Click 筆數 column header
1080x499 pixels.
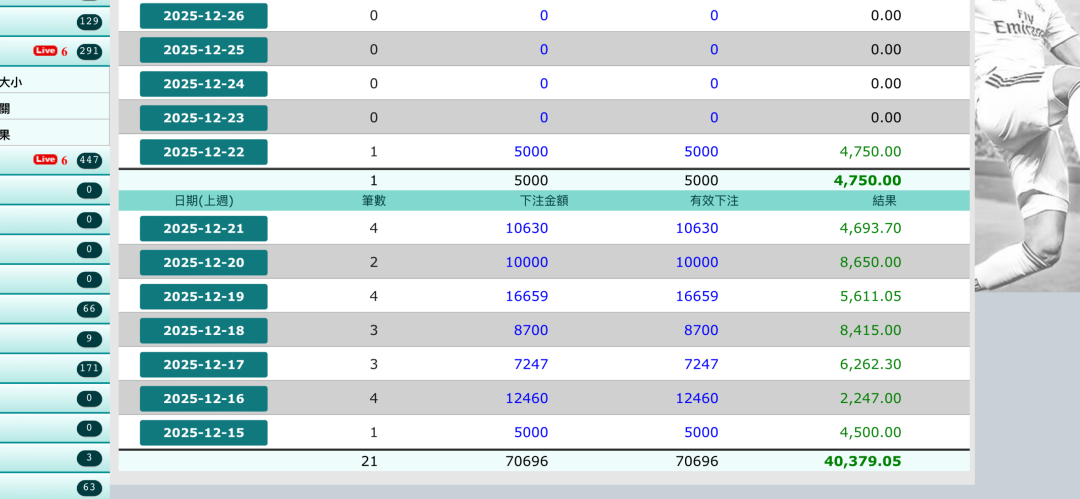[x=374, y=201]
